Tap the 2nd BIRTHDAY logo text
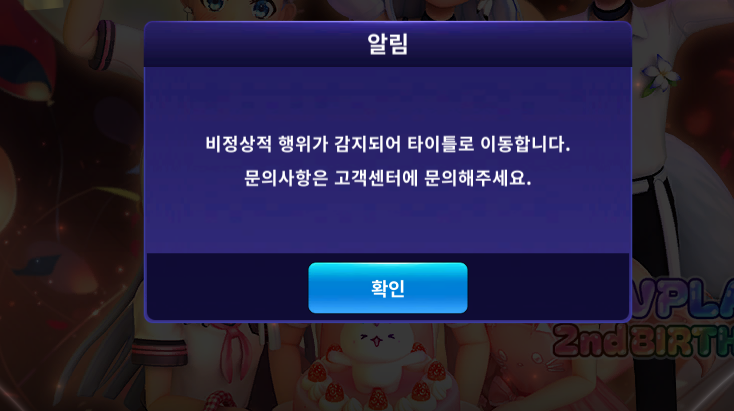The height and width of the screenshot is (411, 734). click(644, 340)
